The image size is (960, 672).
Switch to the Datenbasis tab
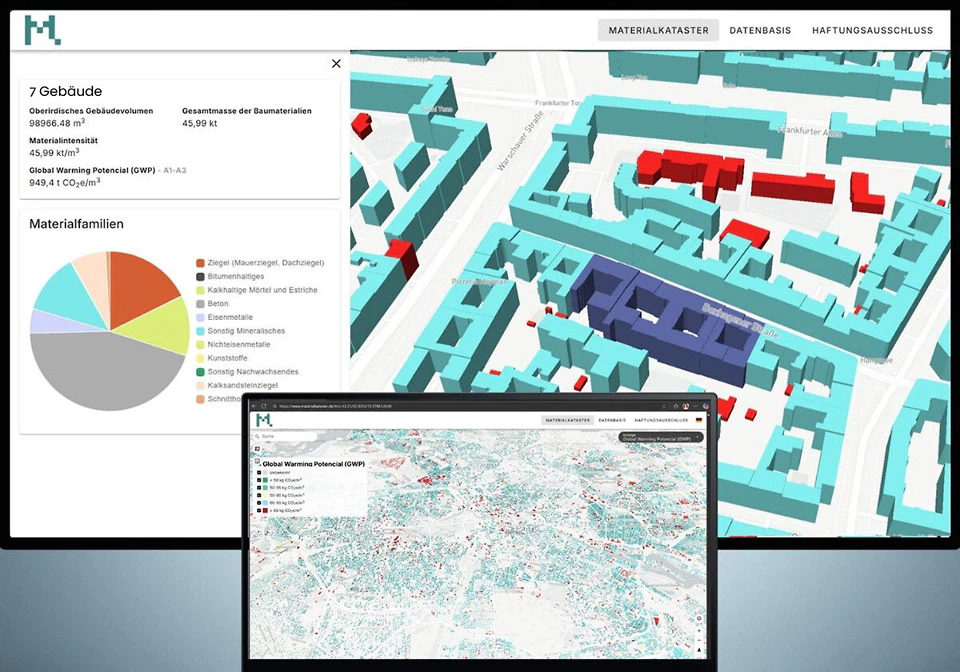[760, 30]
